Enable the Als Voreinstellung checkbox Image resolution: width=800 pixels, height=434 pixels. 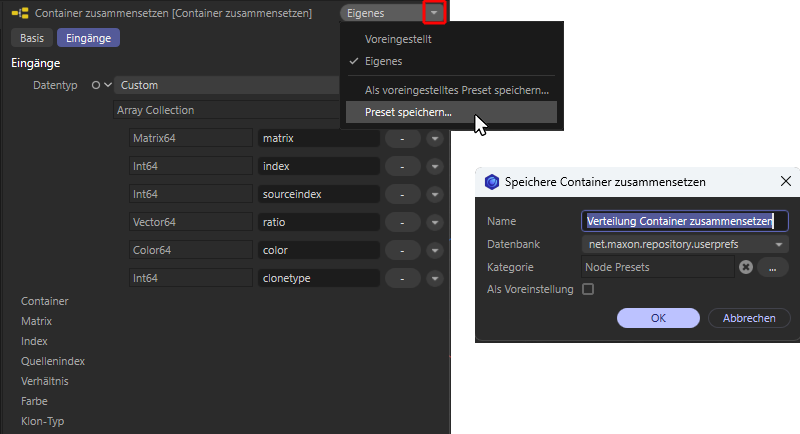[588, 290]
